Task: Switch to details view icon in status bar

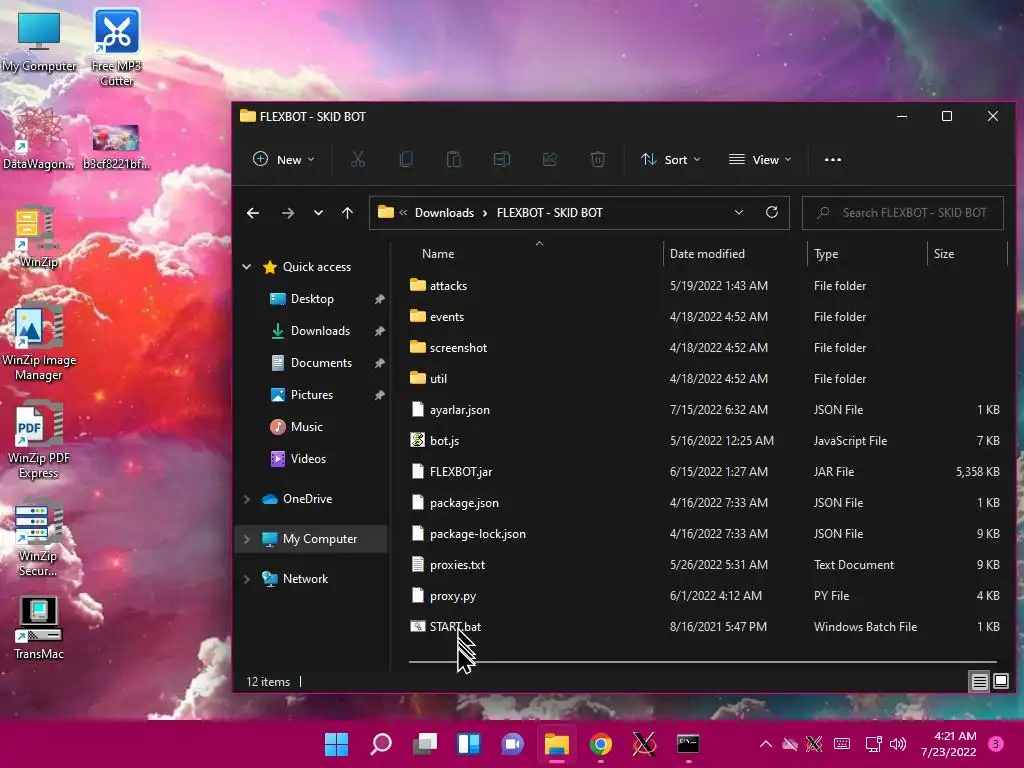Action: pyautogui.click(x=980, y=682)
